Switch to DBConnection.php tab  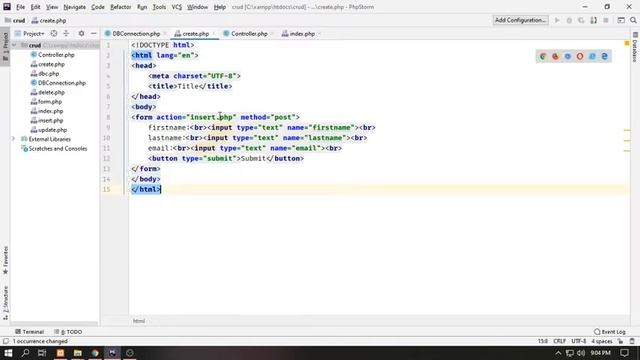tap(136, 34)
